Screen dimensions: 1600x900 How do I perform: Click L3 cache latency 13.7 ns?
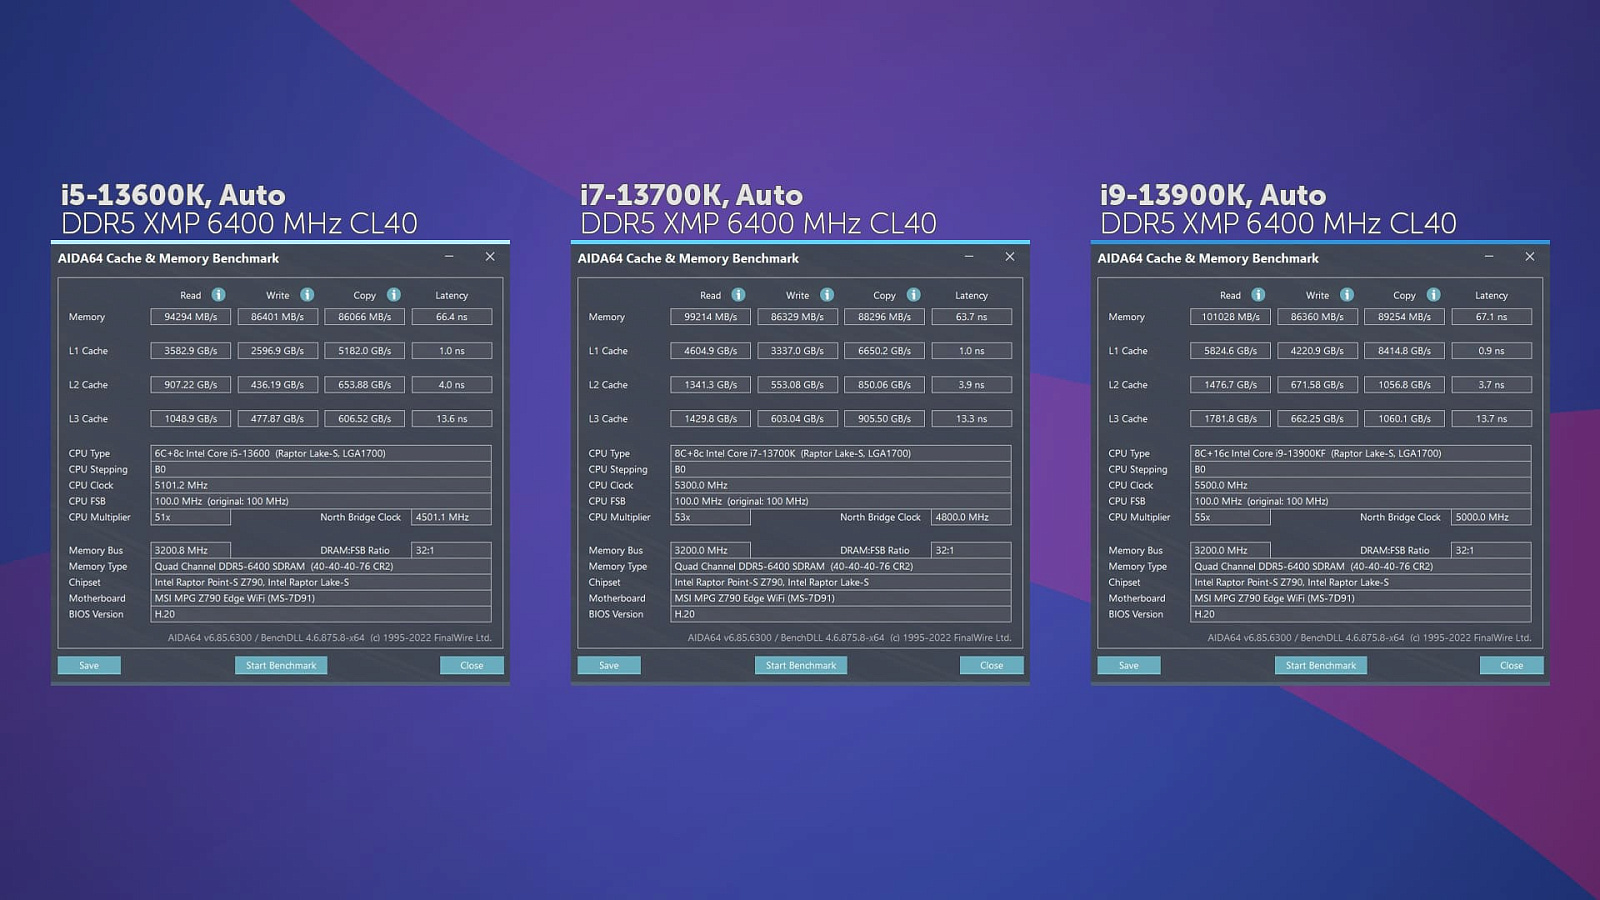pos(1492,419)
